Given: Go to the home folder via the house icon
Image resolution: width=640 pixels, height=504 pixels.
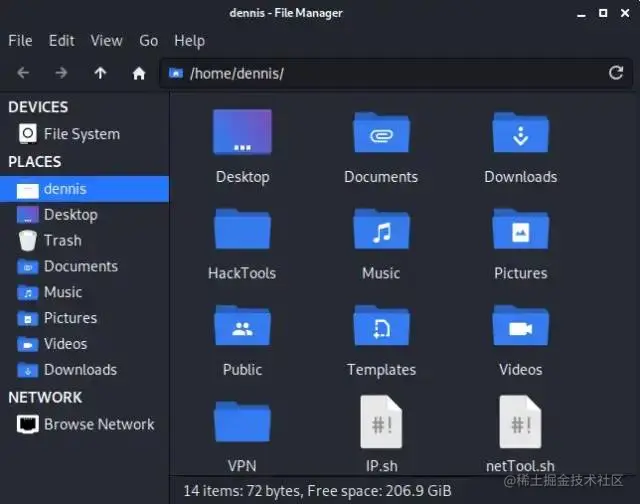Looking at the screenshot, I should (x=139, y=73).
